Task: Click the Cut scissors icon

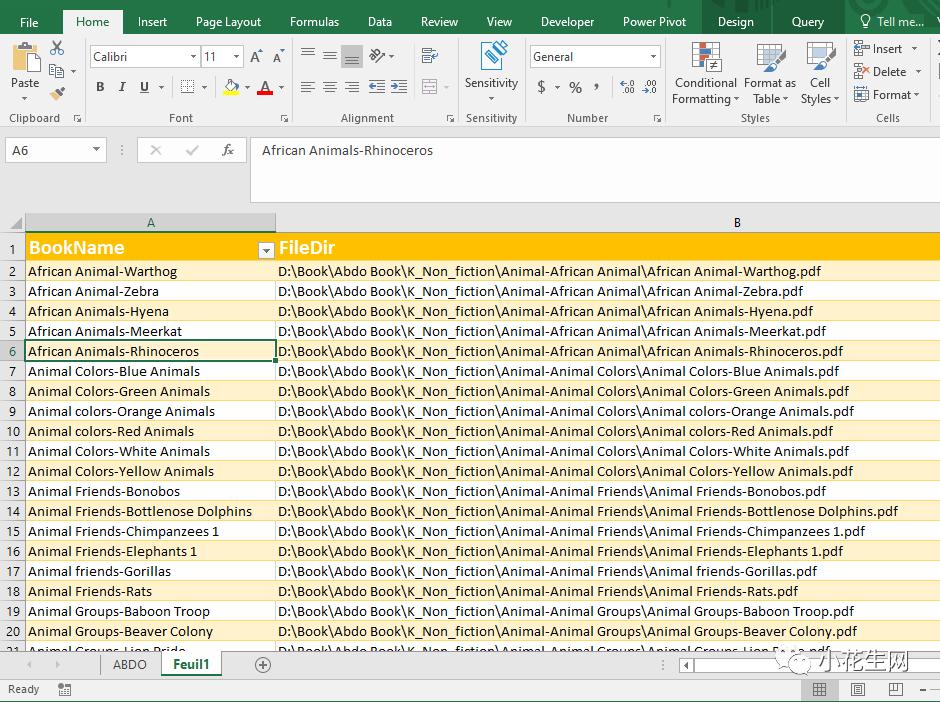Action: [57, 48]
